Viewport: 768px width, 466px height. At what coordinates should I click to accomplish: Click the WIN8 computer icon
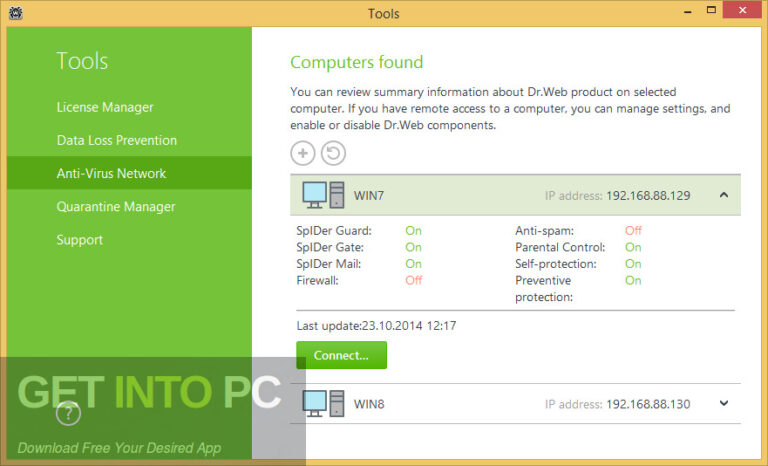point(323,404)
